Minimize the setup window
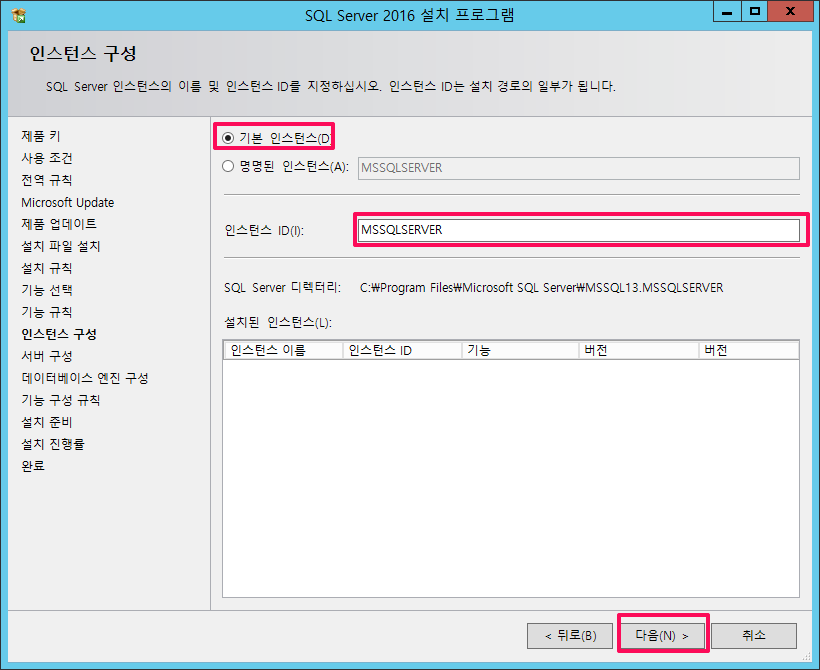This screenshot has height=670, width=820. pos(727,12)
